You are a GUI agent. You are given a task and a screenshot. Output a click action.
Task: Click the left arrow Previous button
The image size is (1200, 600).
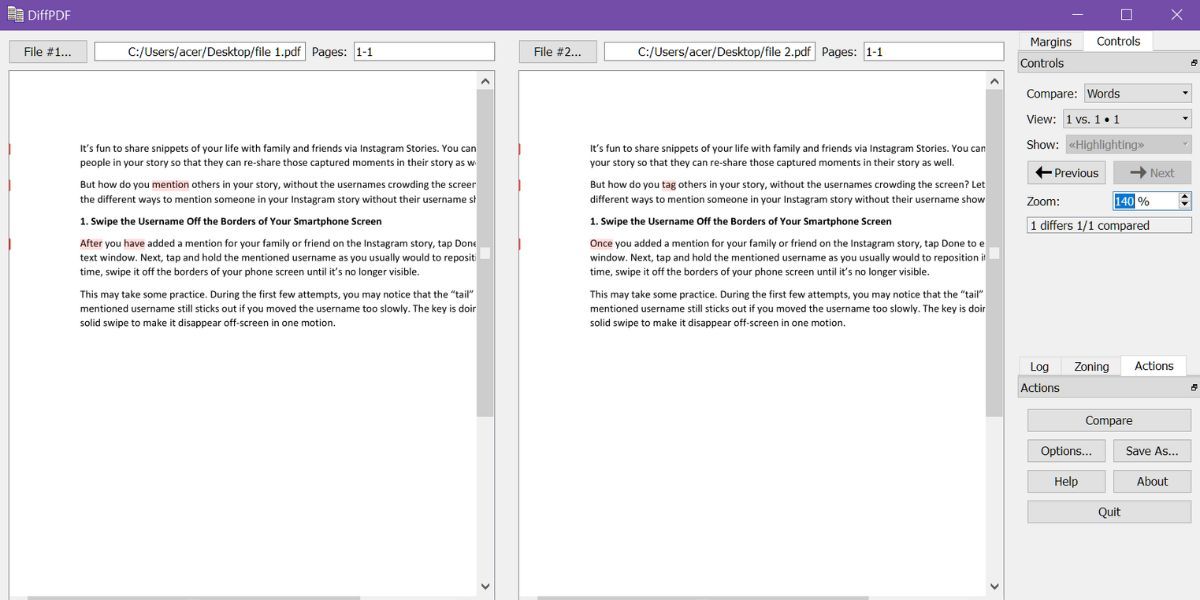click(1066, 173)
